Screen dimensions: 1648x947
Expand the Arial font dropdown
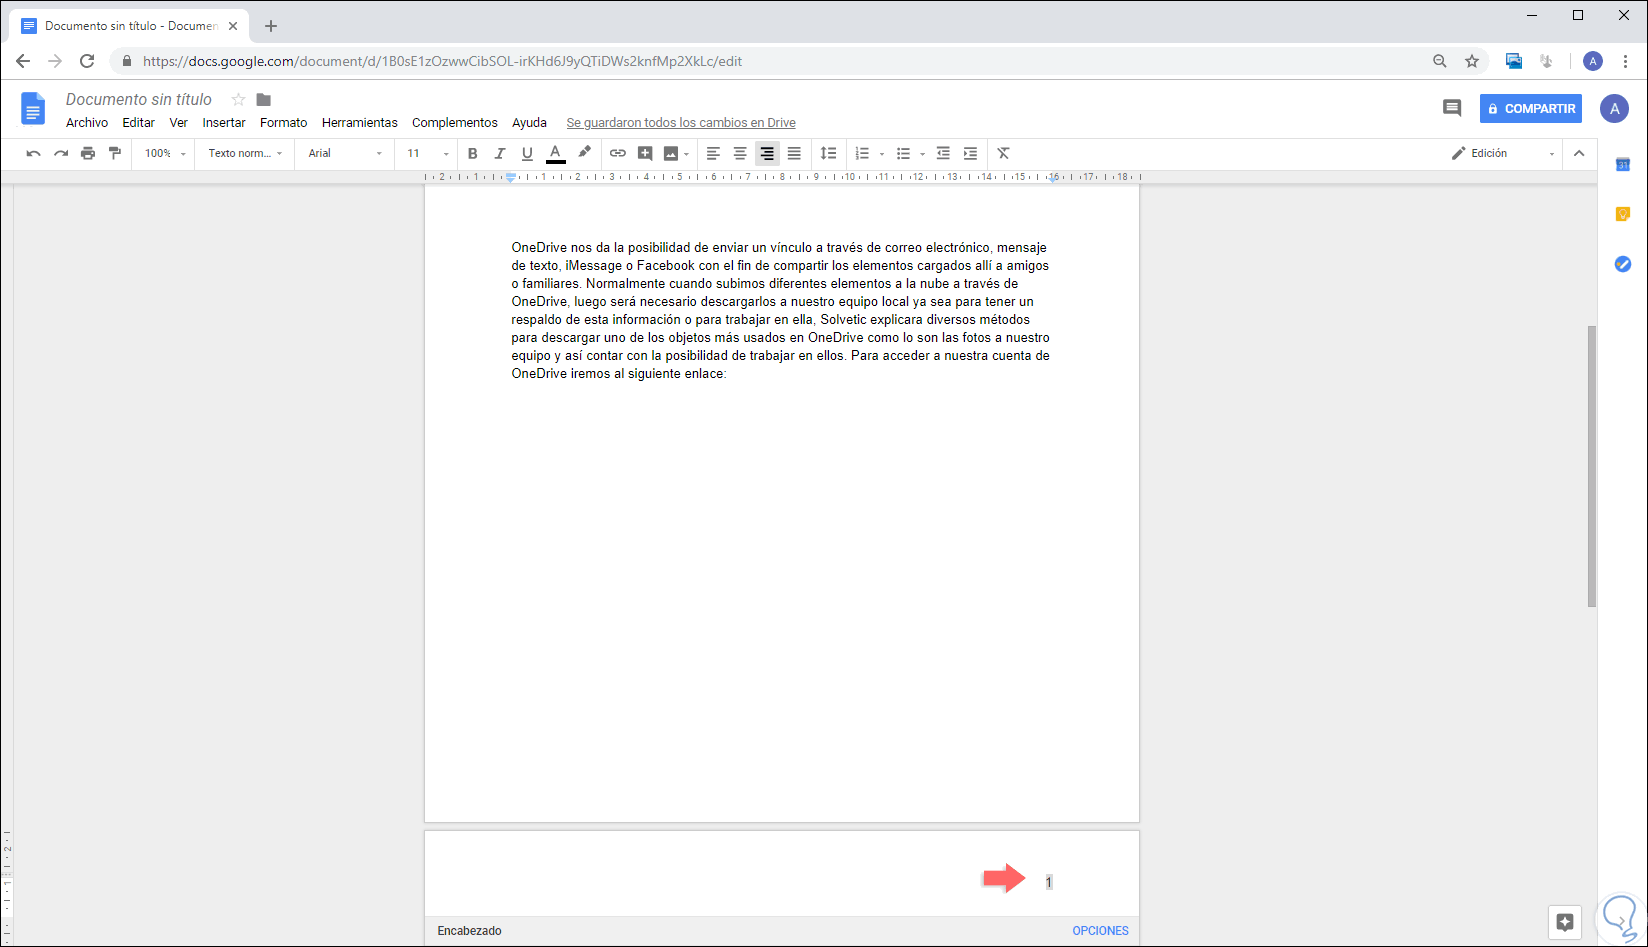(345, 153)
